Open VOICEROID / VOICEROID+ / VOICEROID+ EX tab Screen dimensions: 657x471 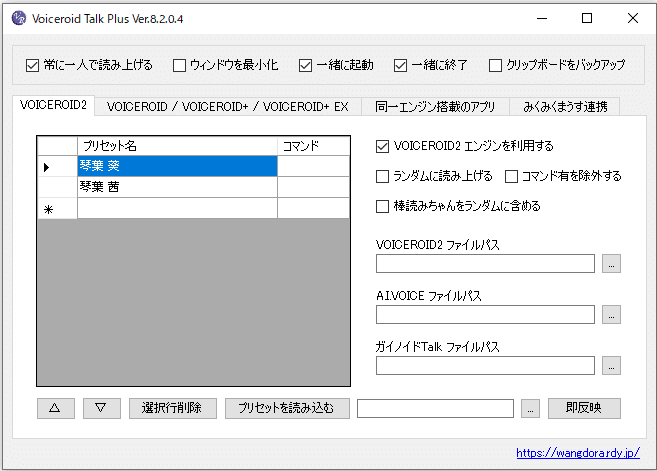tap(228, 107)
